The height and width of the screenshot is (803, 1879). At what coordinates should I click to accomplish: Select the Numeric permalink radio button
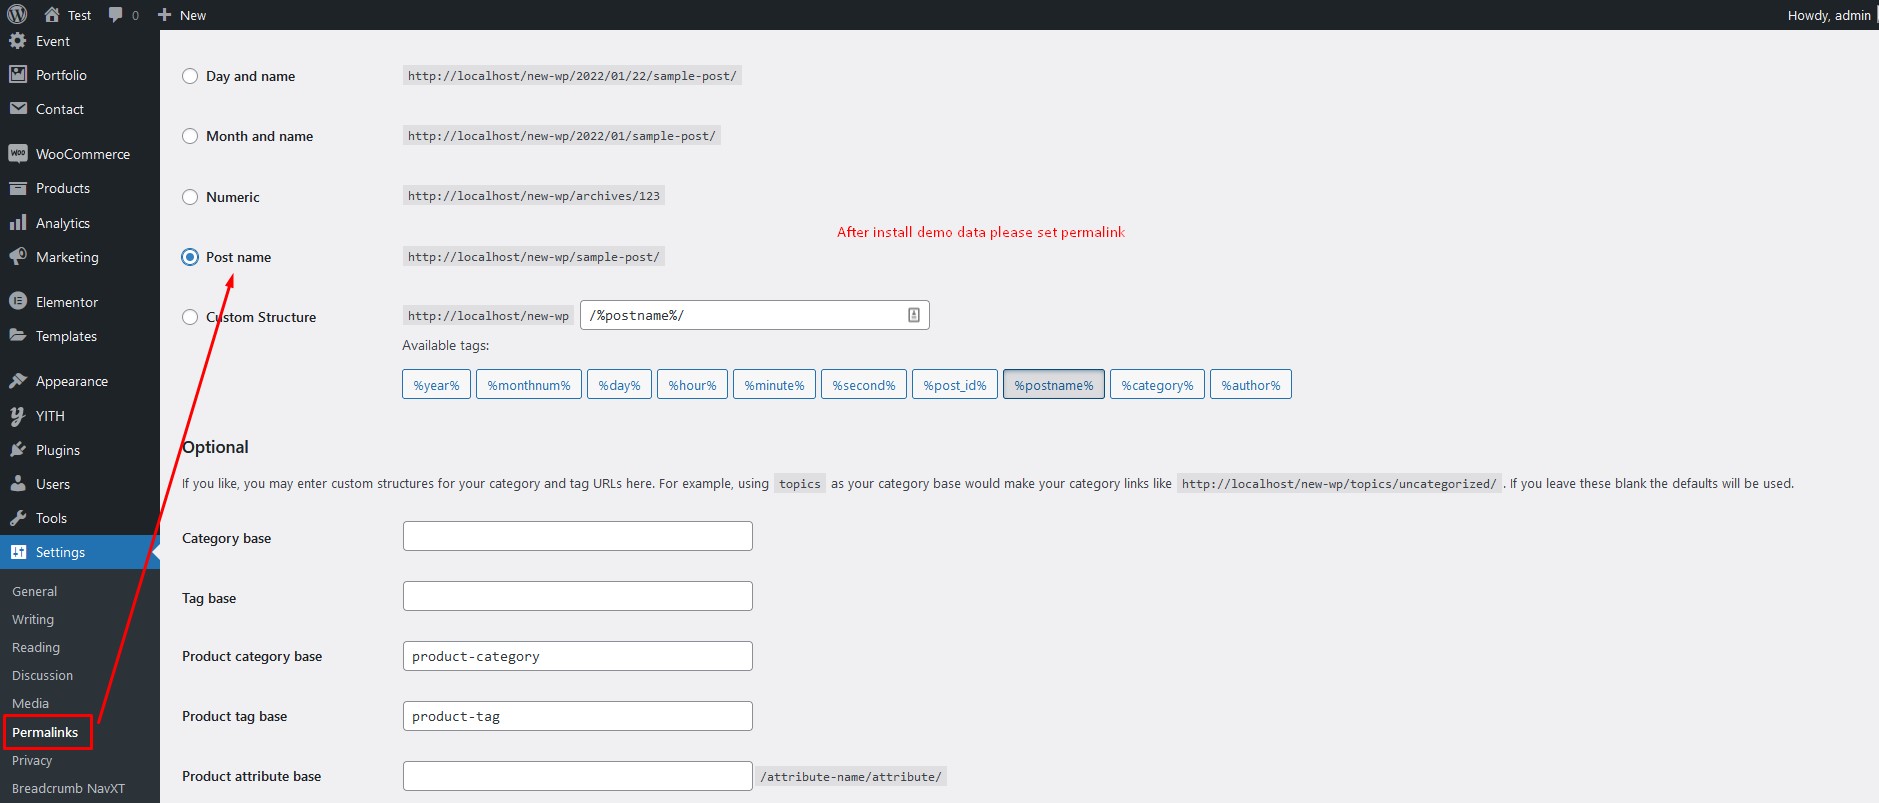pyautogui.click(x=190, y=197)
